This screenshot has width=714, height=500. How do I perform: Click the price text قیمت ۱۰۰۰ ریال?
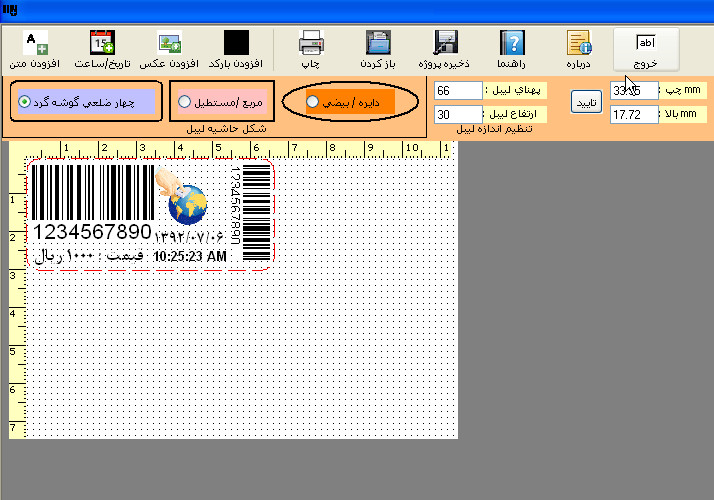(89, 256)
